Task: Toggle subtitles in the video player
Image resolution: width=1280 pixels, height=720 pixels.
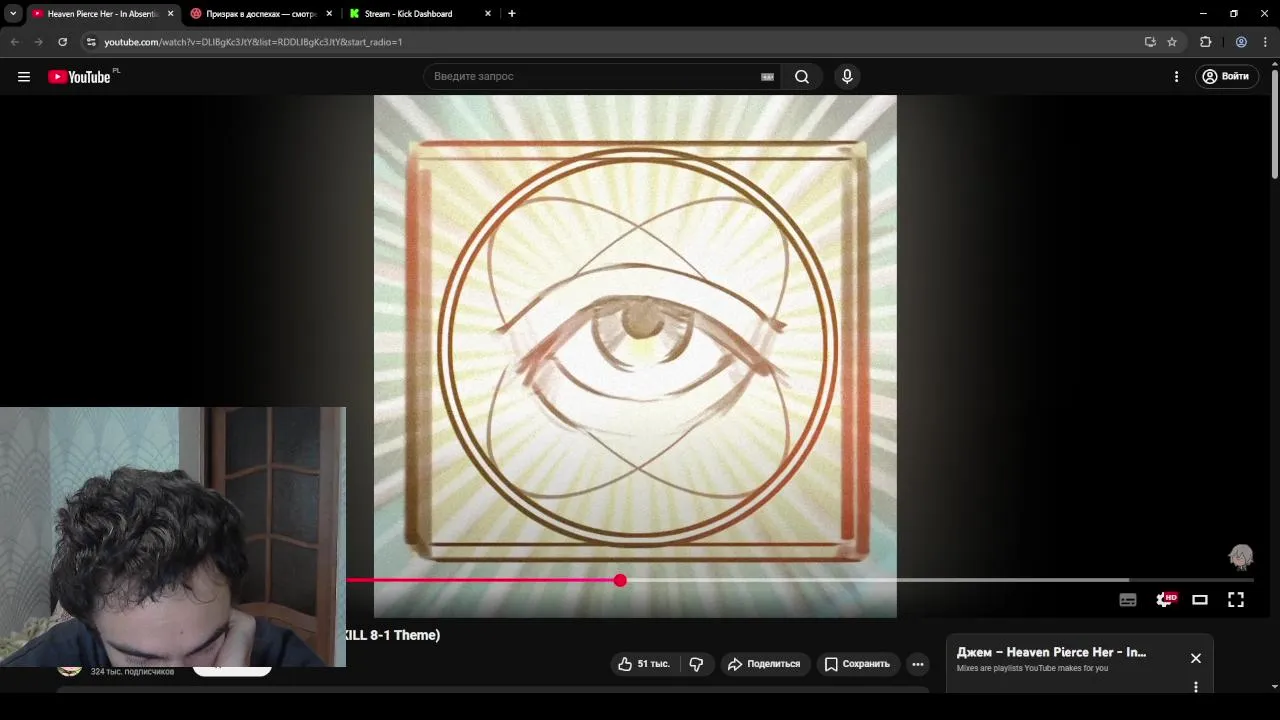Action: click(x=1128, y=600)
